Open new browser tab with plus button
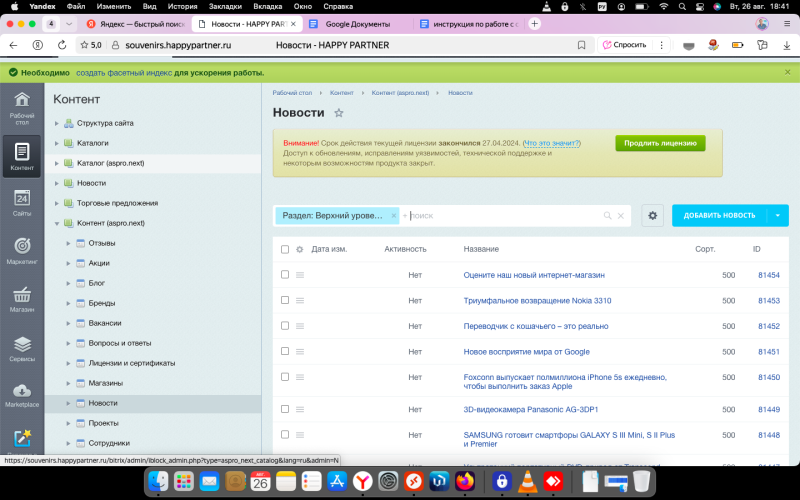The height and width of the screenshot is (500, 800). tap(534, 23)
